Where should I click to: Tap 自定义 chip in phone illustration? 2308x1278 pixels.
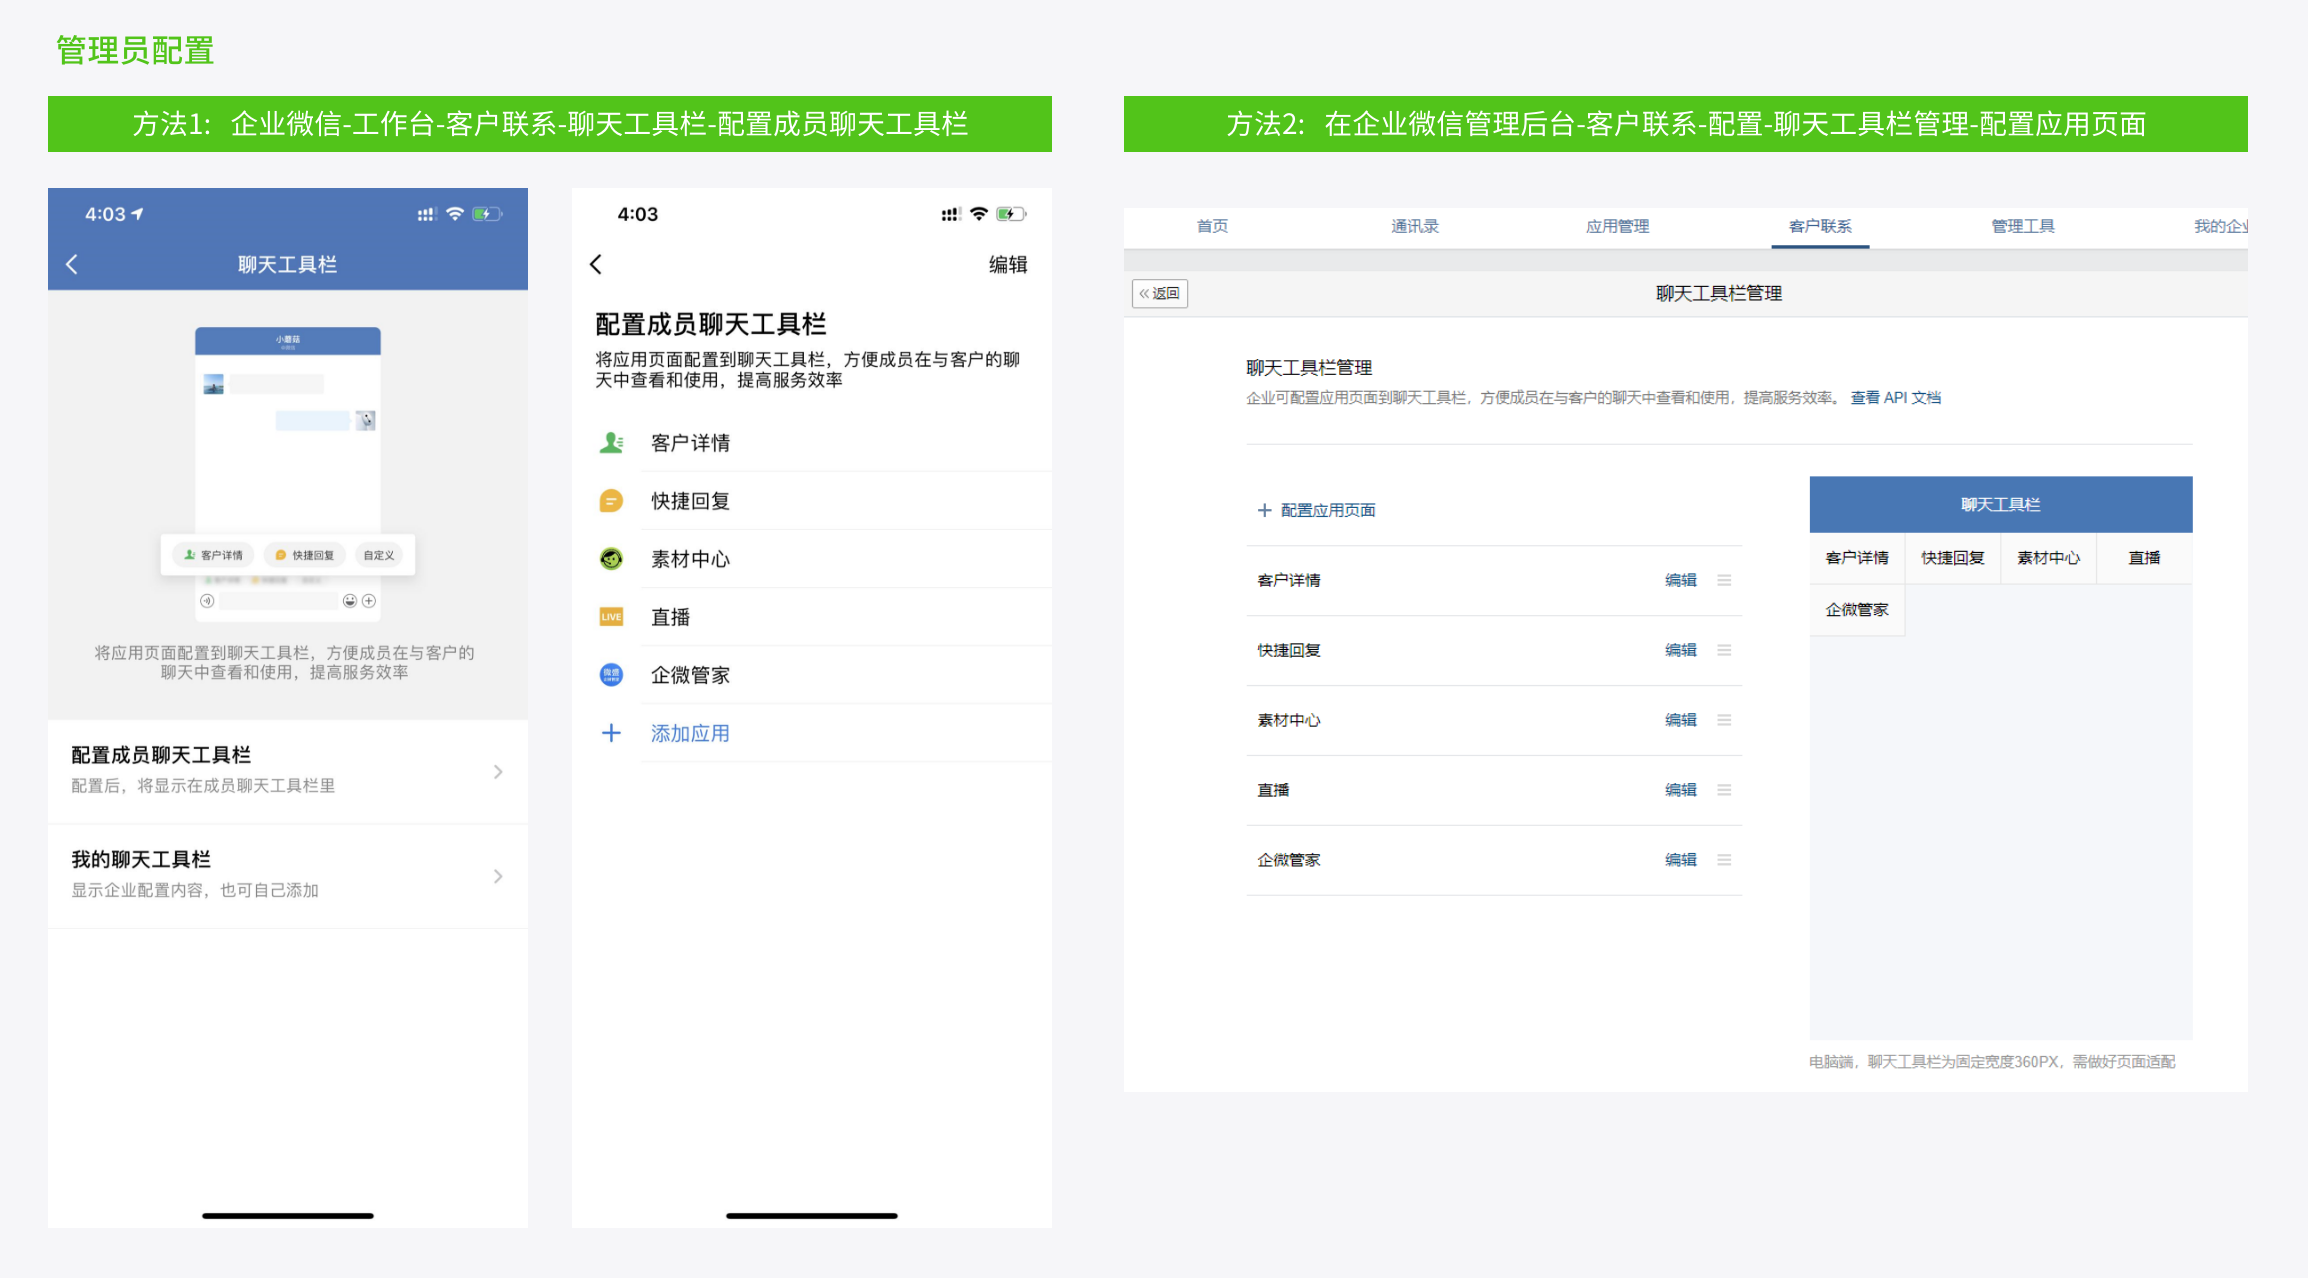point(379,555)
